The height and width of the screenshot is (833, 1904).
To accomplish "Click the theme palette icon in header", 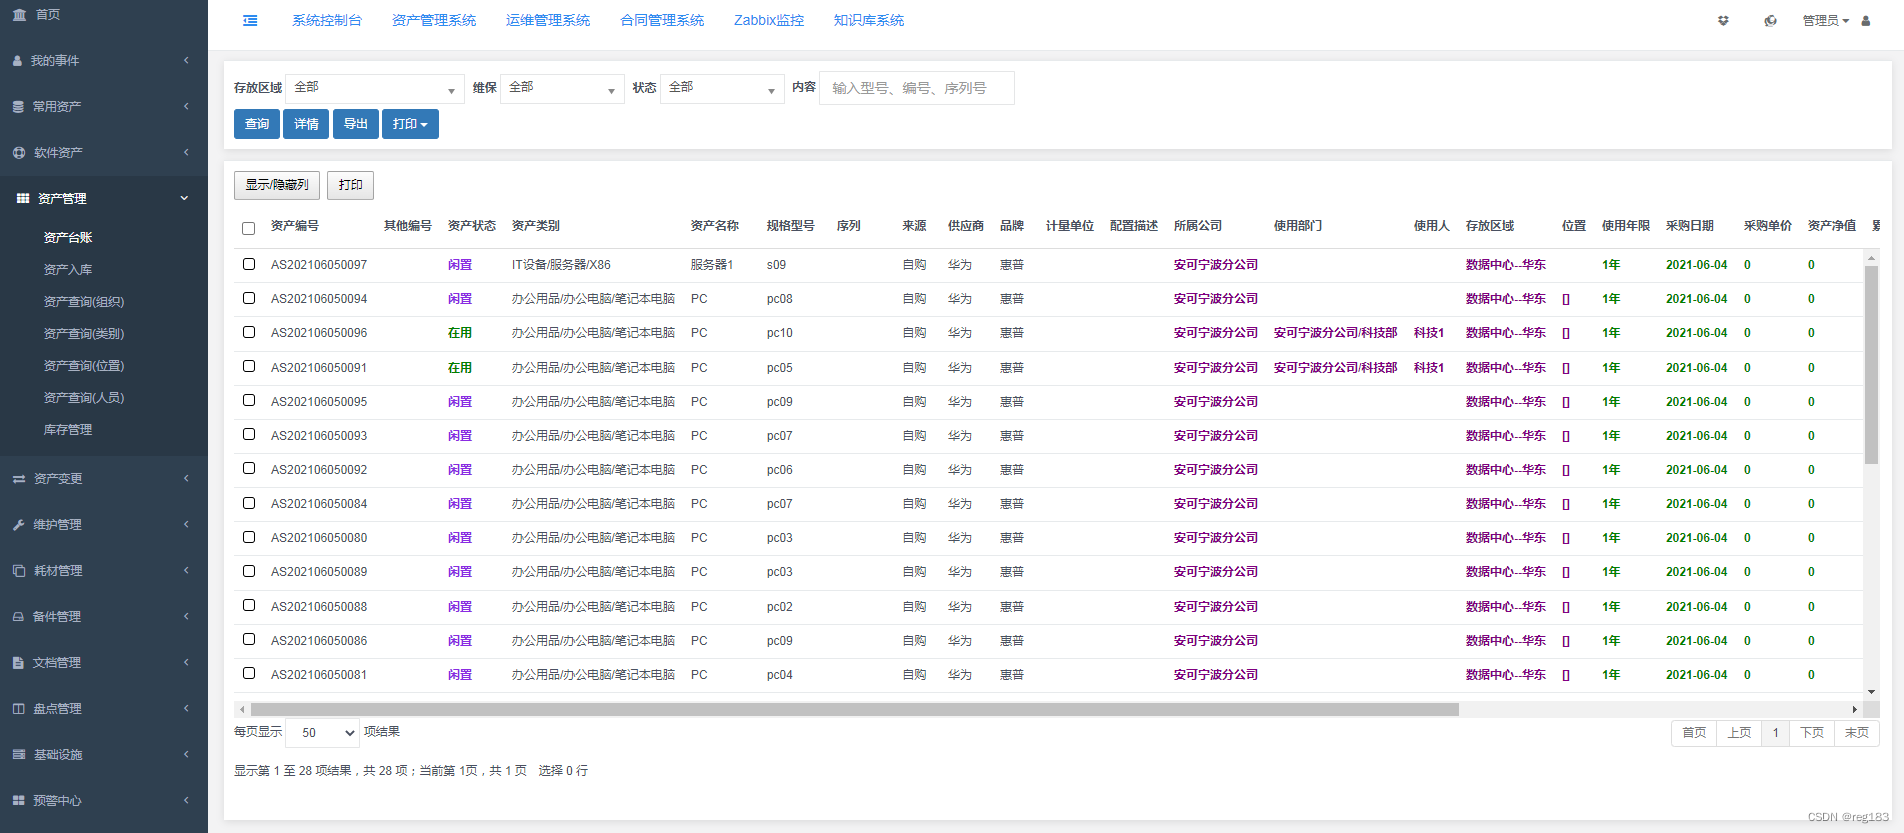I will [1771, 20].
